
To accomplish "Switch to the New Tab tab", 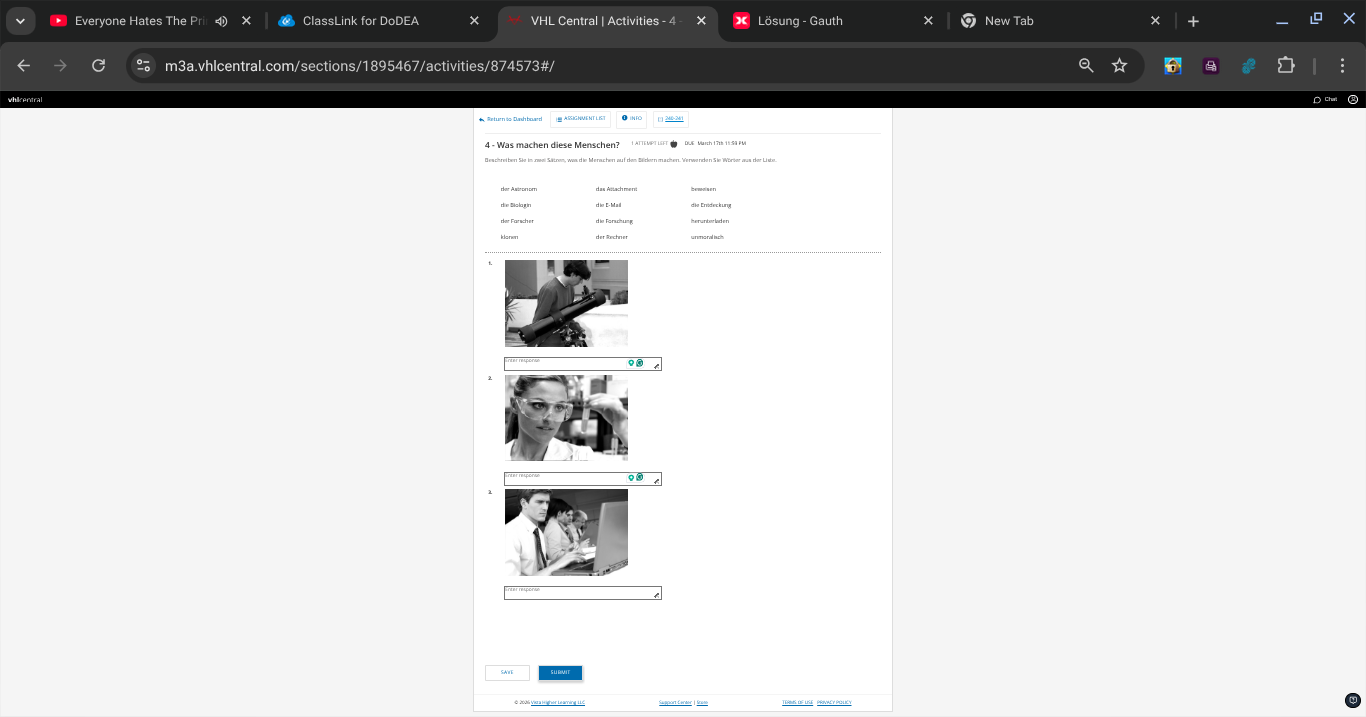I will (1048, 21).
